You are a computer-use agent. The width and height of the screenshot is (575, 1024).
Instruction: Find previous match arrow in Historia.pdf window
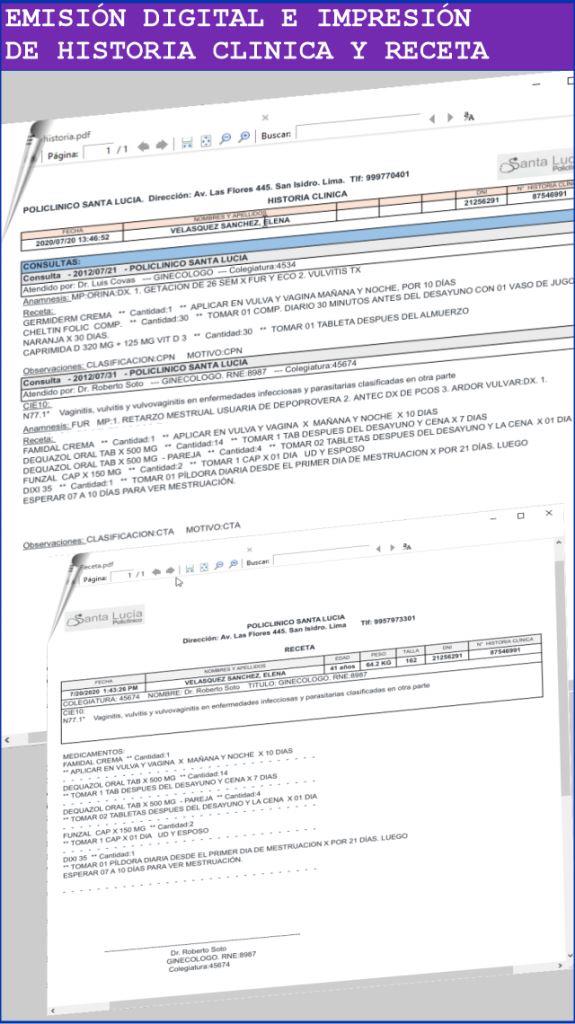(432, 119)
